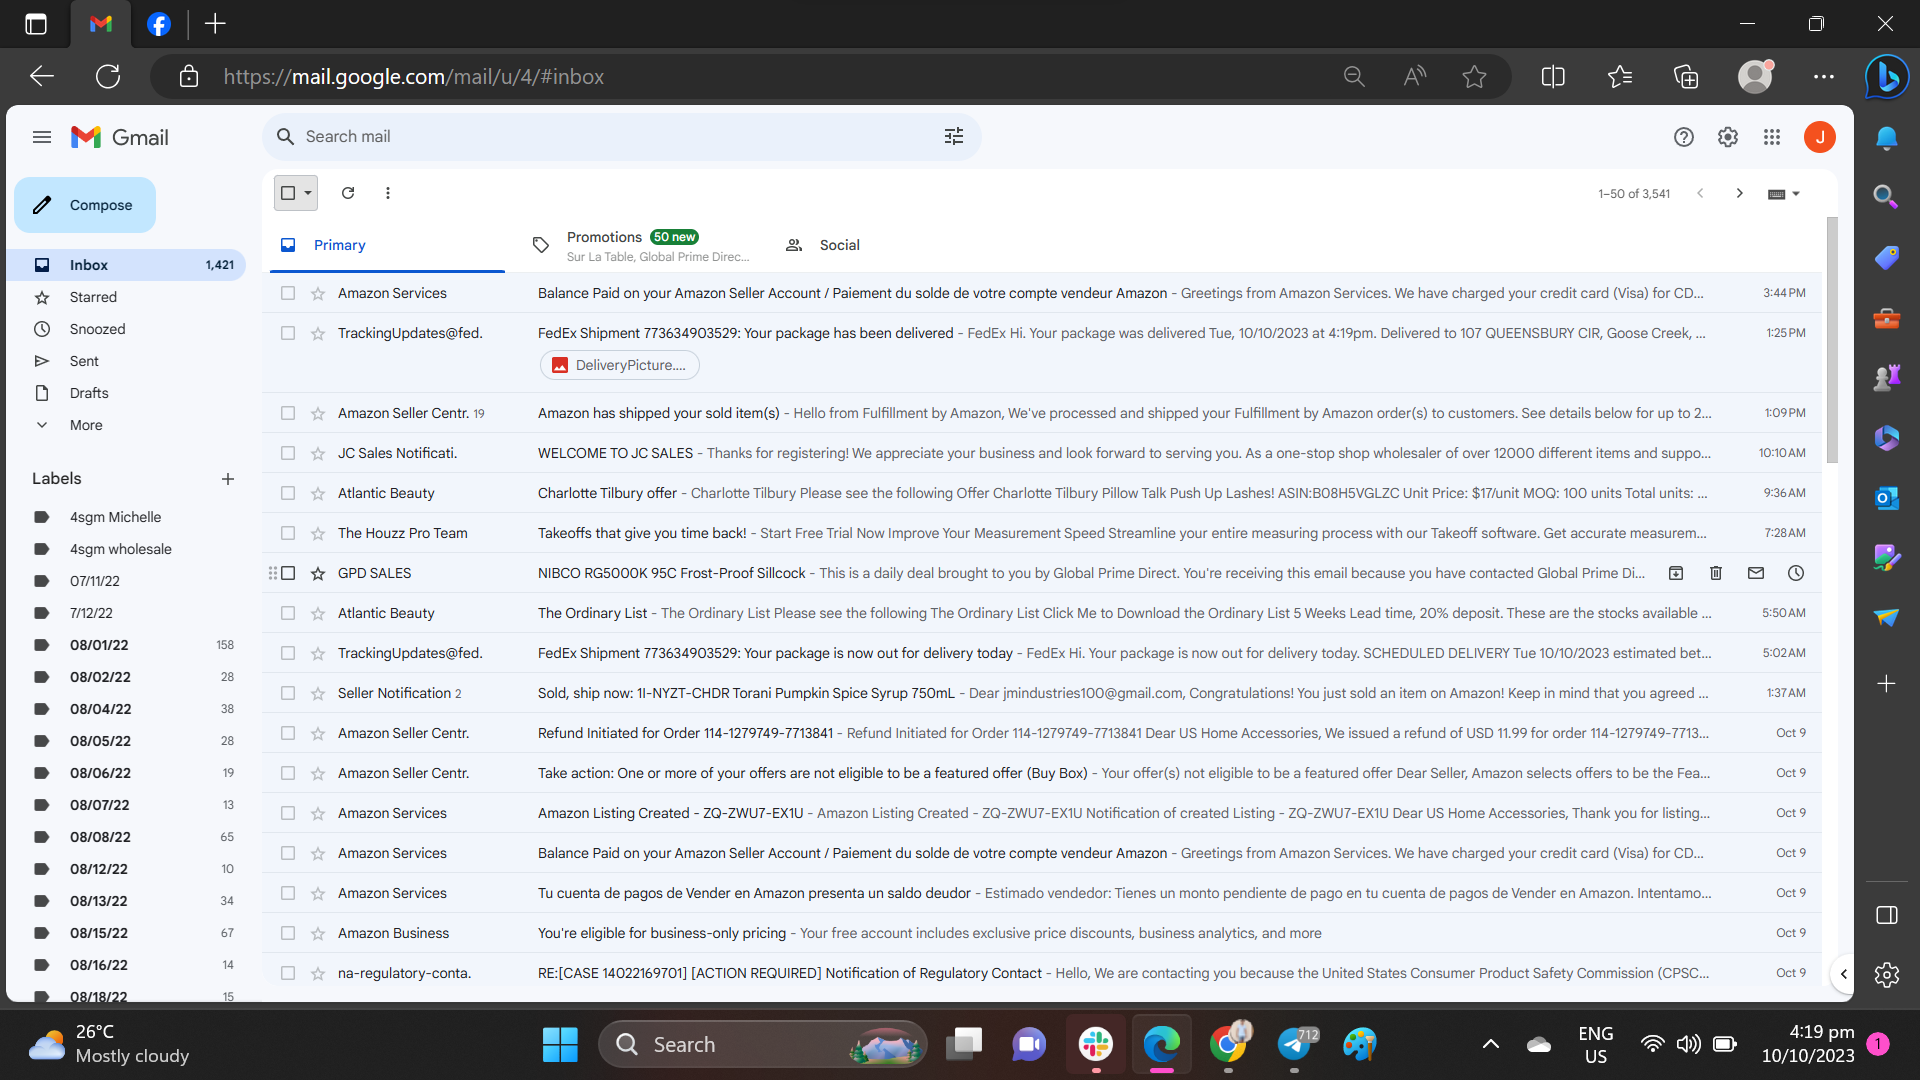Star the Houzz Pro Team email
1920x1080 pixels.
click(318, 533)
